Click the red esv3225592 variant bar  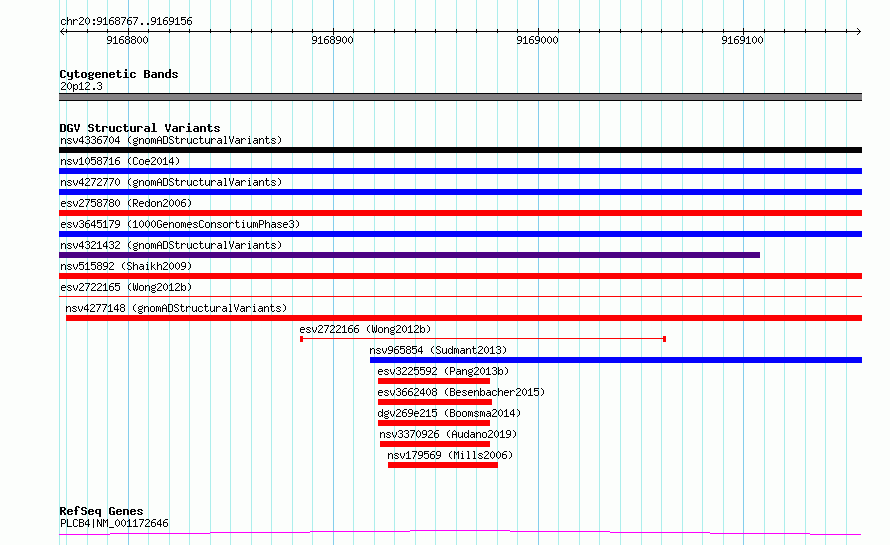pos(434,381)
